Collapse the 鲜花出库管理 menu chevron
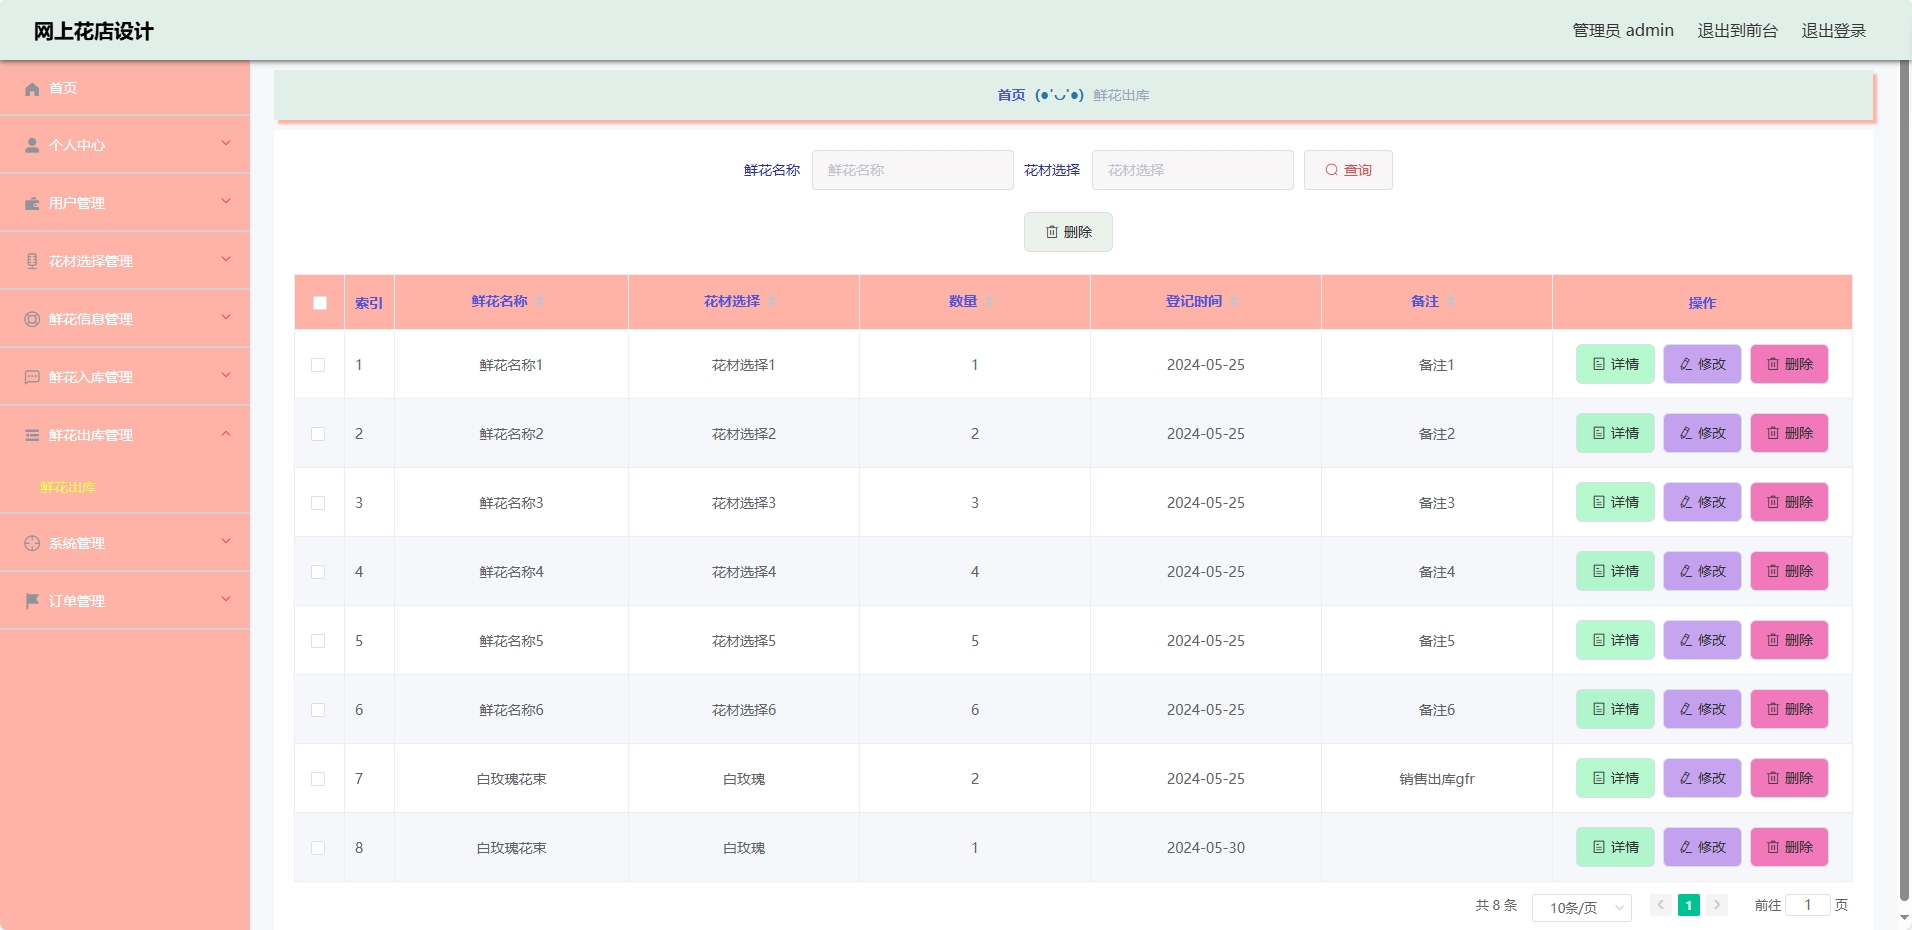1912x930 pixels. [226, 434]
